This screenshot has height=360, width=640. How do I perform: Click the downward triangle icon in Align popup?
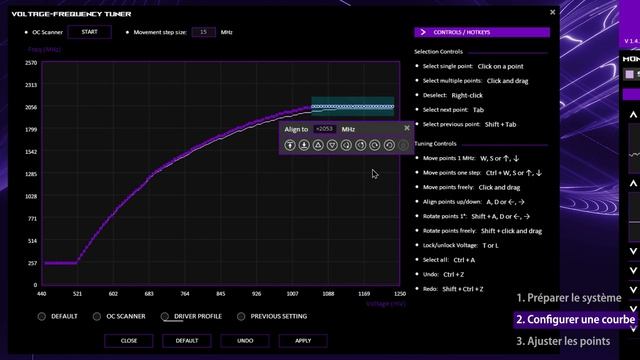[x=332, y=145]
